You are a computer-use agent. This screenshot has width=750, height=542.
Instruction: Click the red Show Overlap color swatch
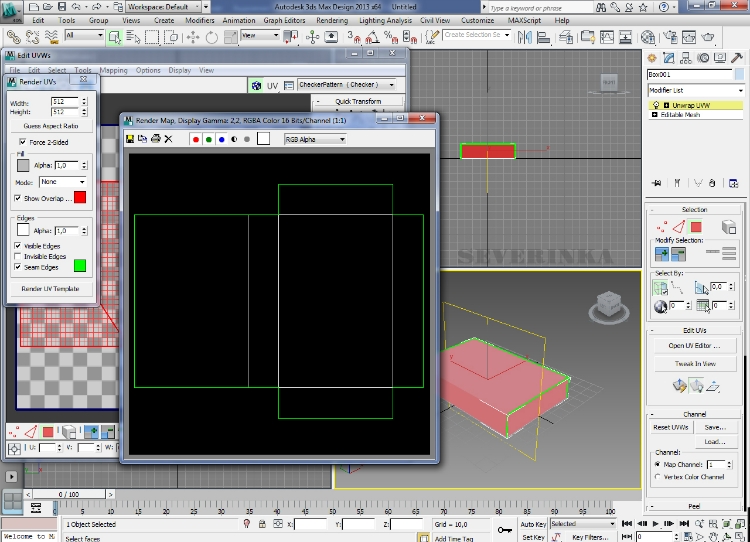point(80,197)
